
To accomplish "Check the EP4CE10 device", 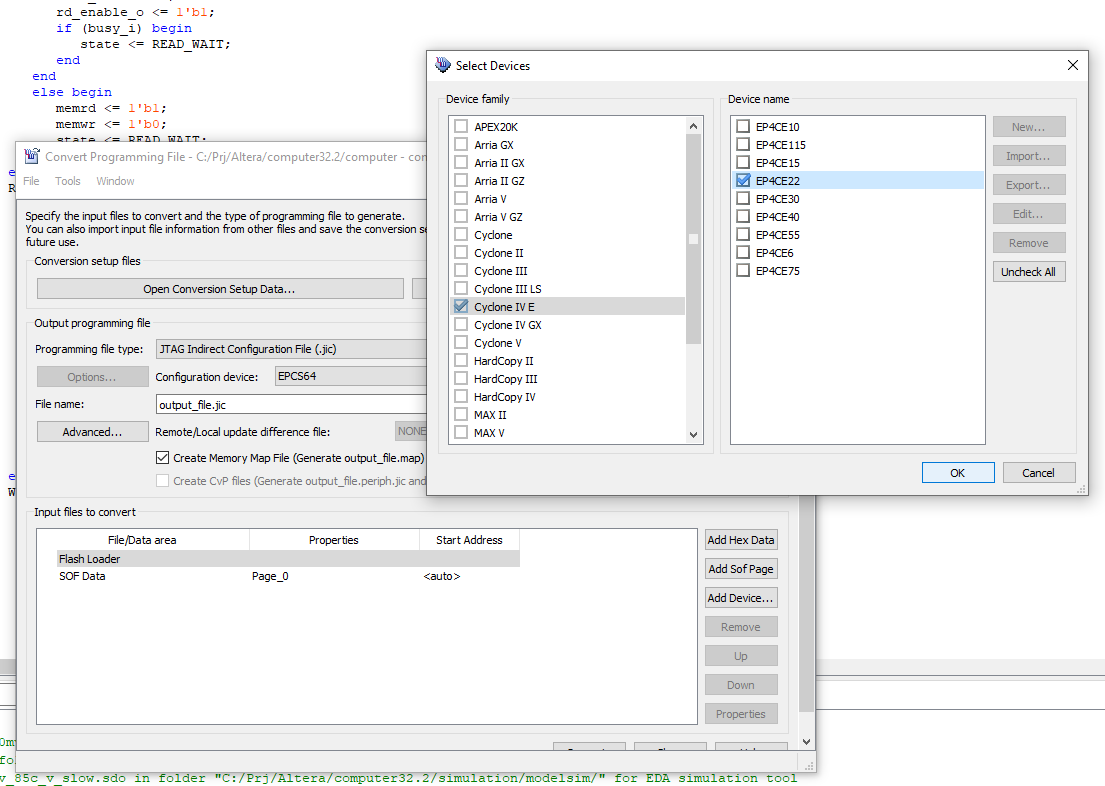I will 743,126.
